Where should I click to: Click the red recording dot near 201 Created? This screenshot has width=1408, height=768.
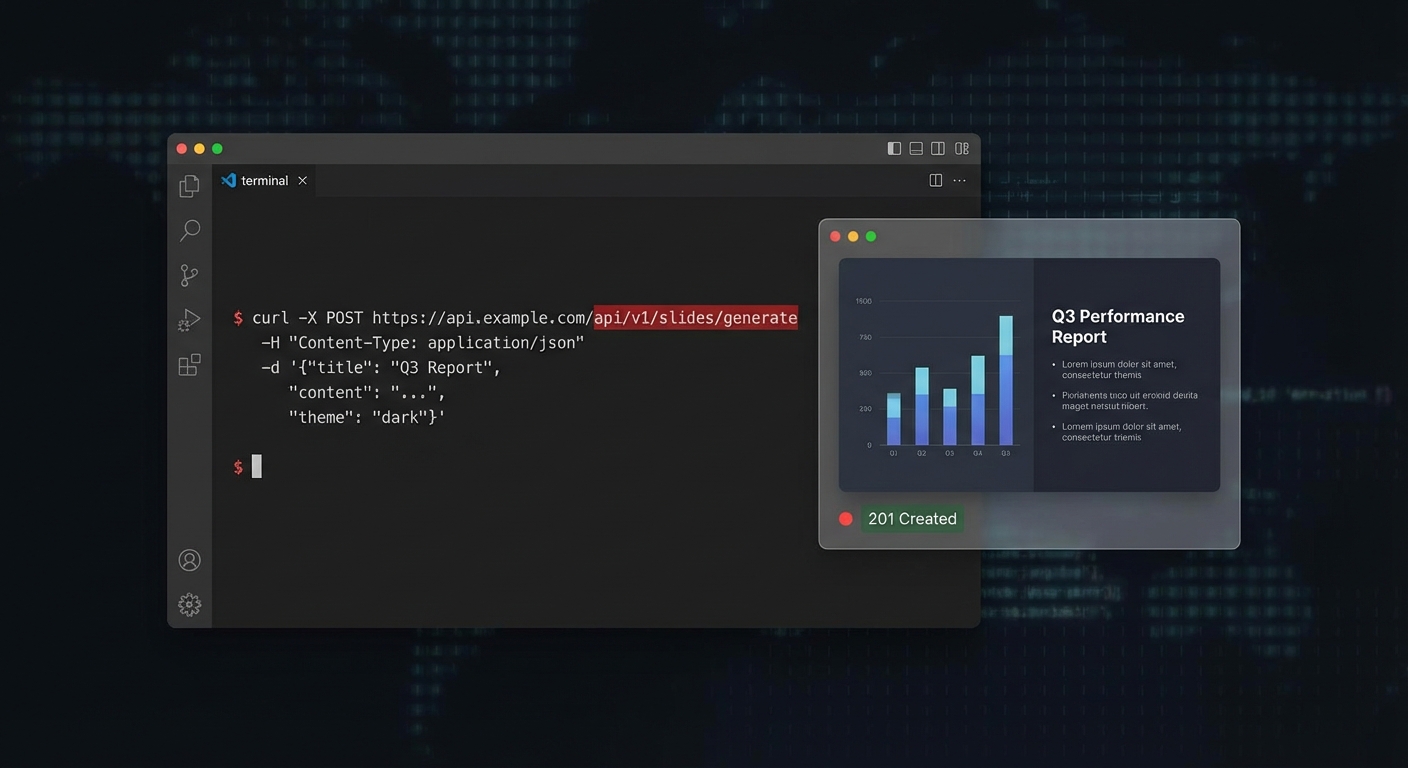point(845,518)
